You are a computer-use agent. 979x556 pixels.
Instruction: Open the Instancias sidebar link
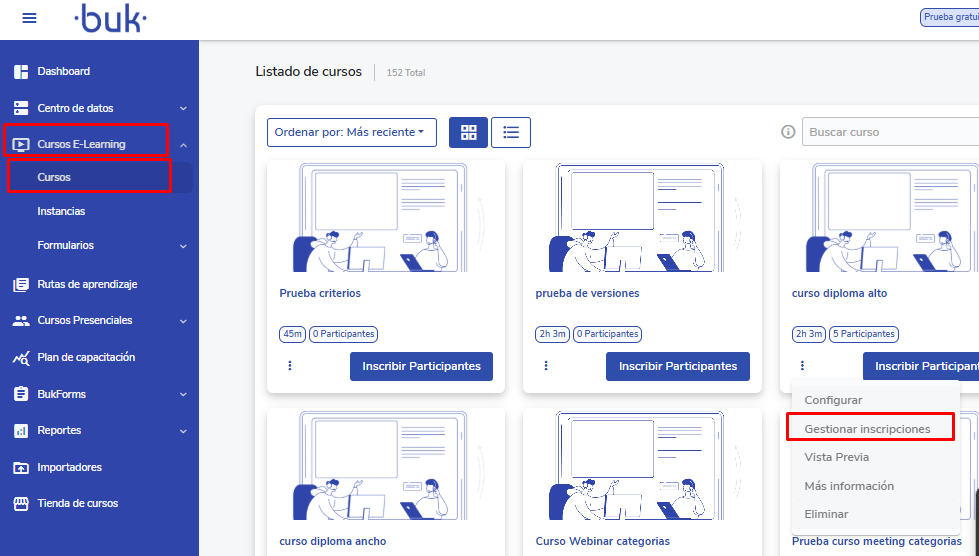[x=61, y=212]
